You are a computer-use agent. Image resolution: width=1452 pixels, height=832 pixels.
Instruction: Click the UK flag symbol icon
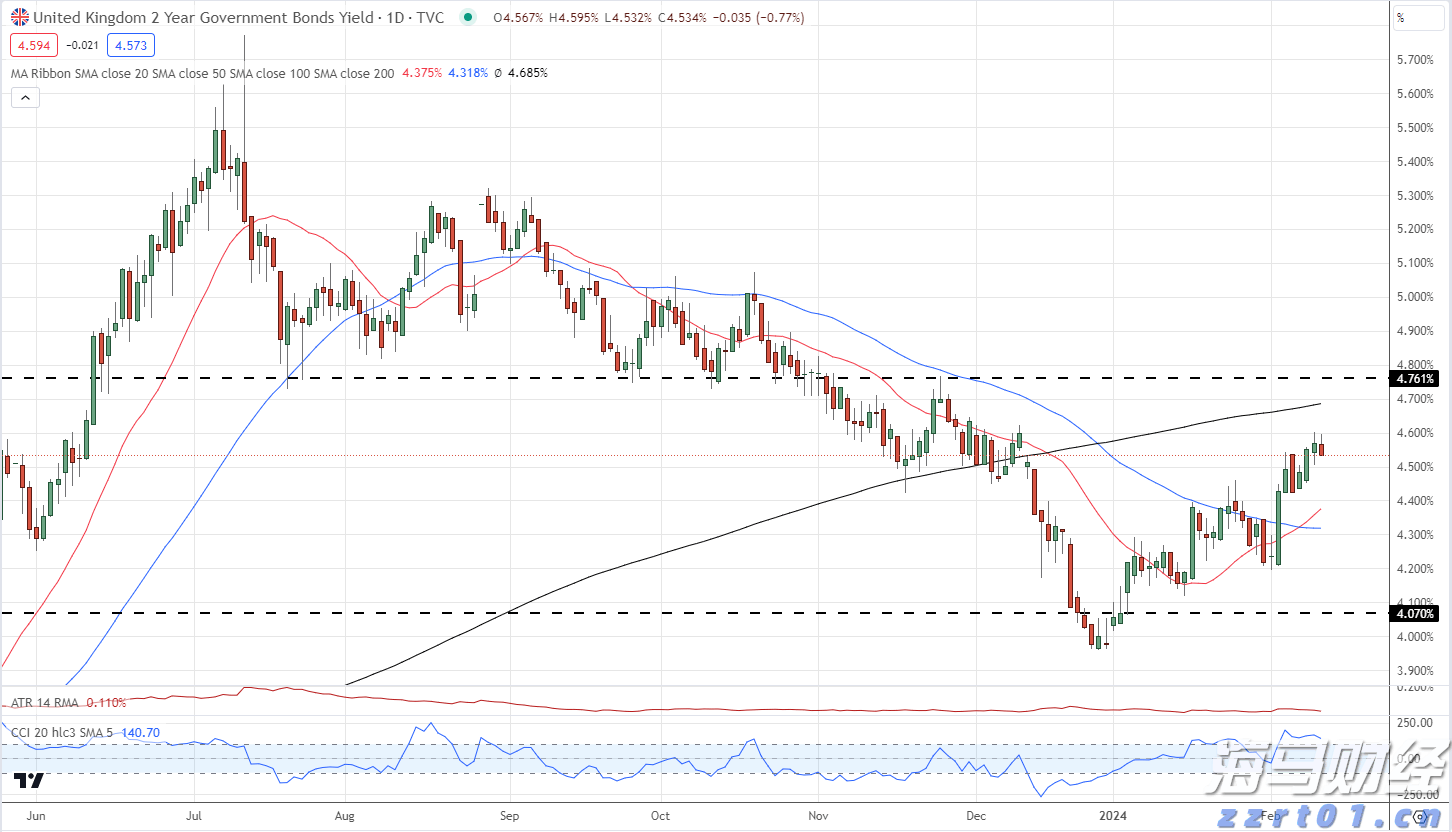tap(19, 17)
